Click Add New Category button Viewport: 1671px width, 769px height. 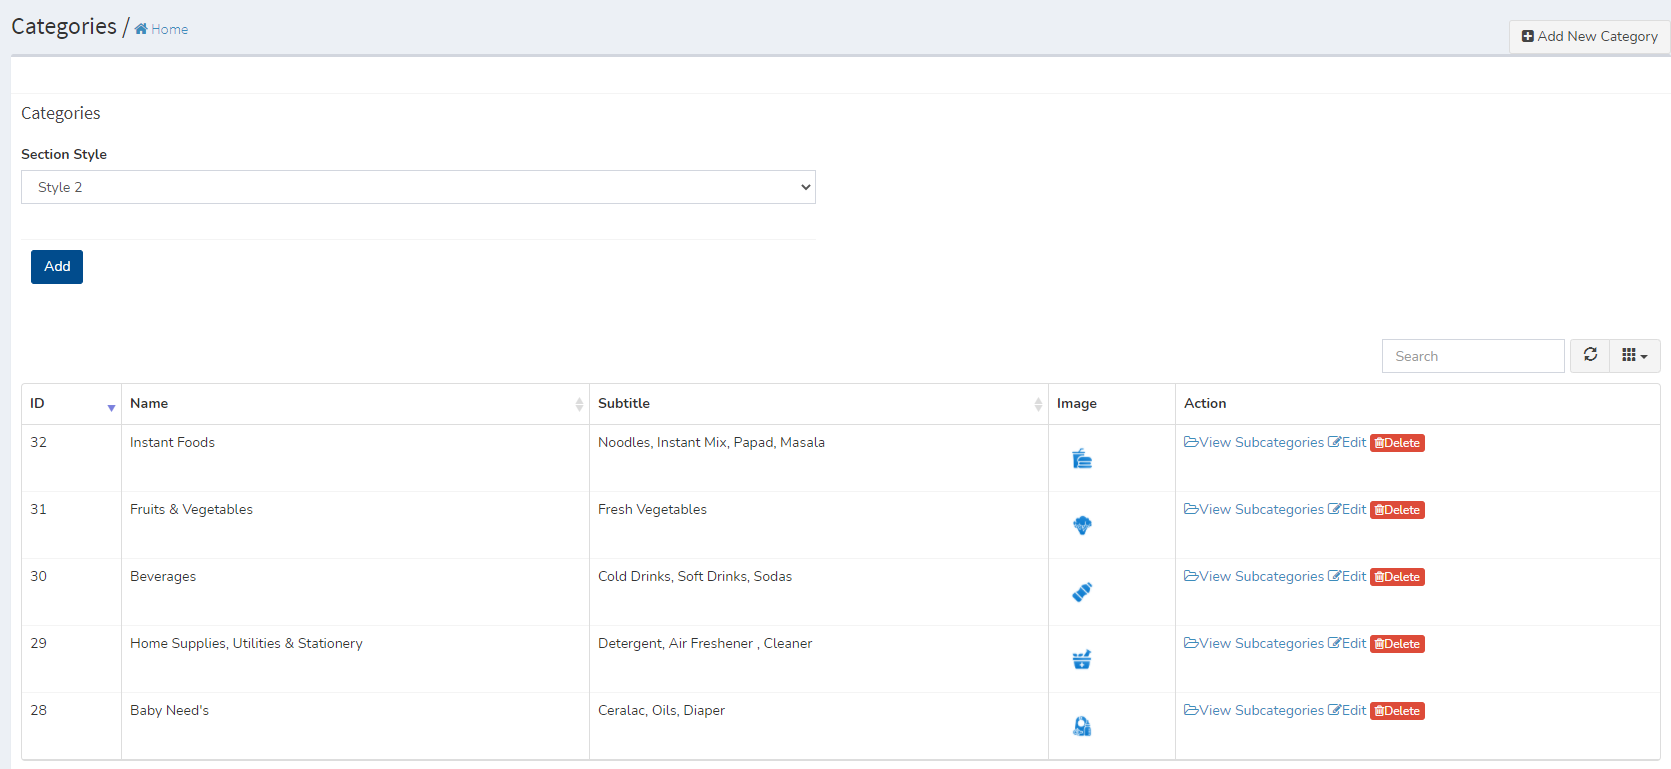(1589, 36)
